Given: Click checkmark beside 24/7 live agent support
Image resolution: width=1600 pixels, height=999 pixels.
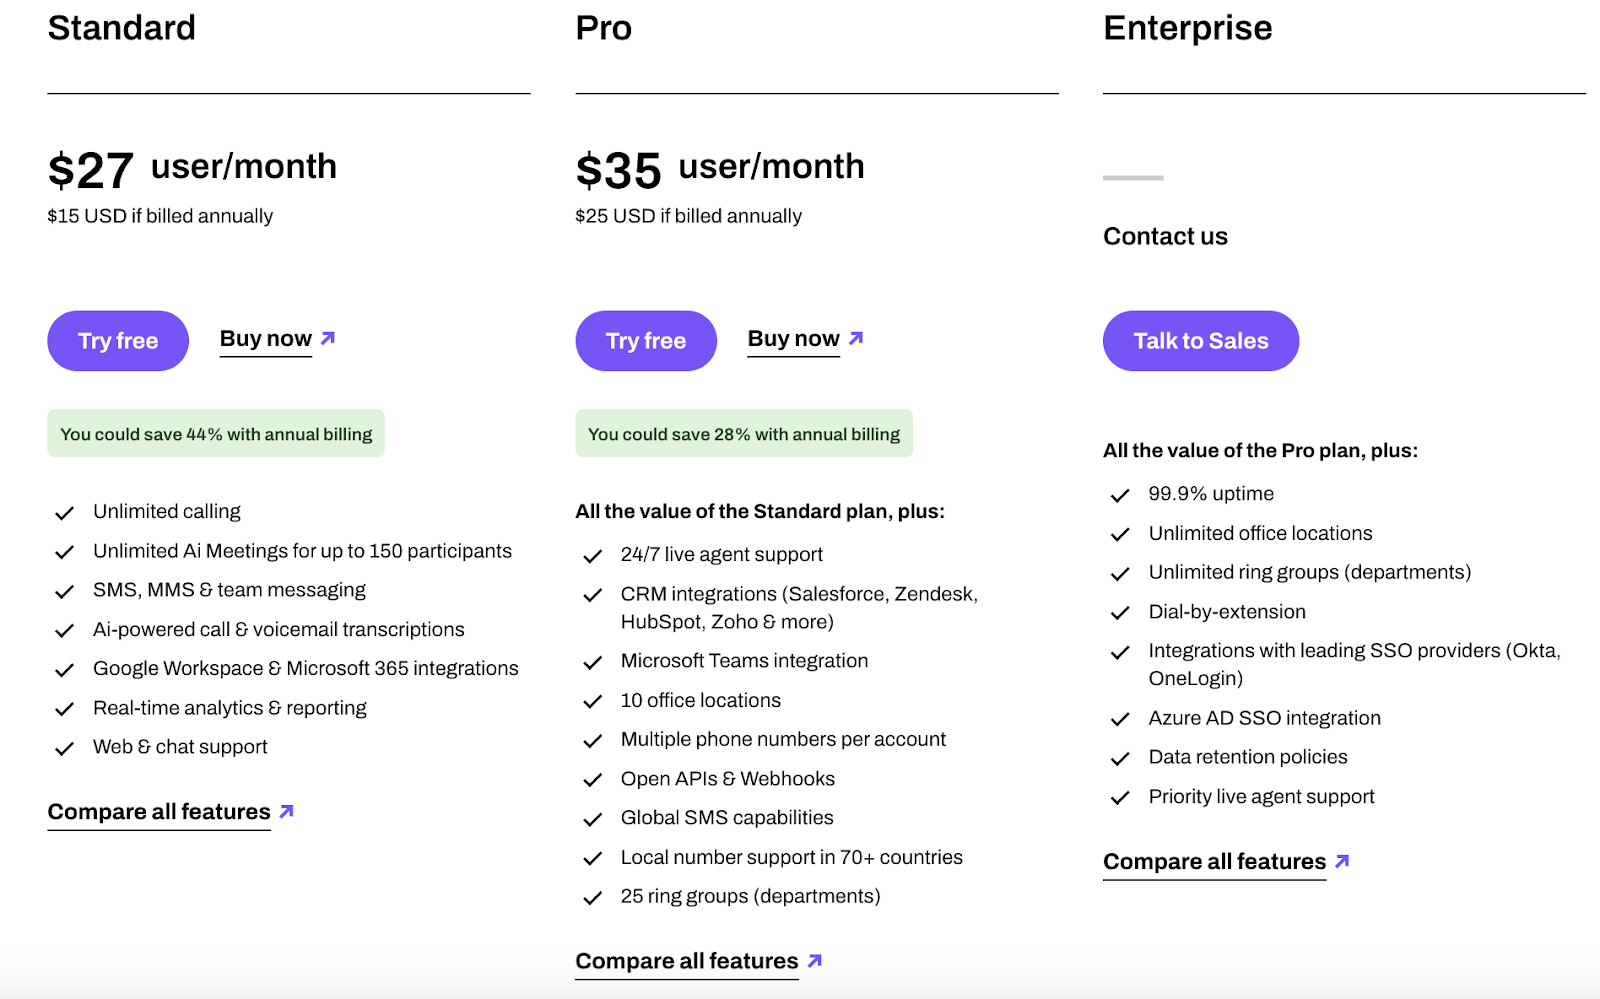Looking at the screenshot, I should pyautogui.click(x=593, y=556).
